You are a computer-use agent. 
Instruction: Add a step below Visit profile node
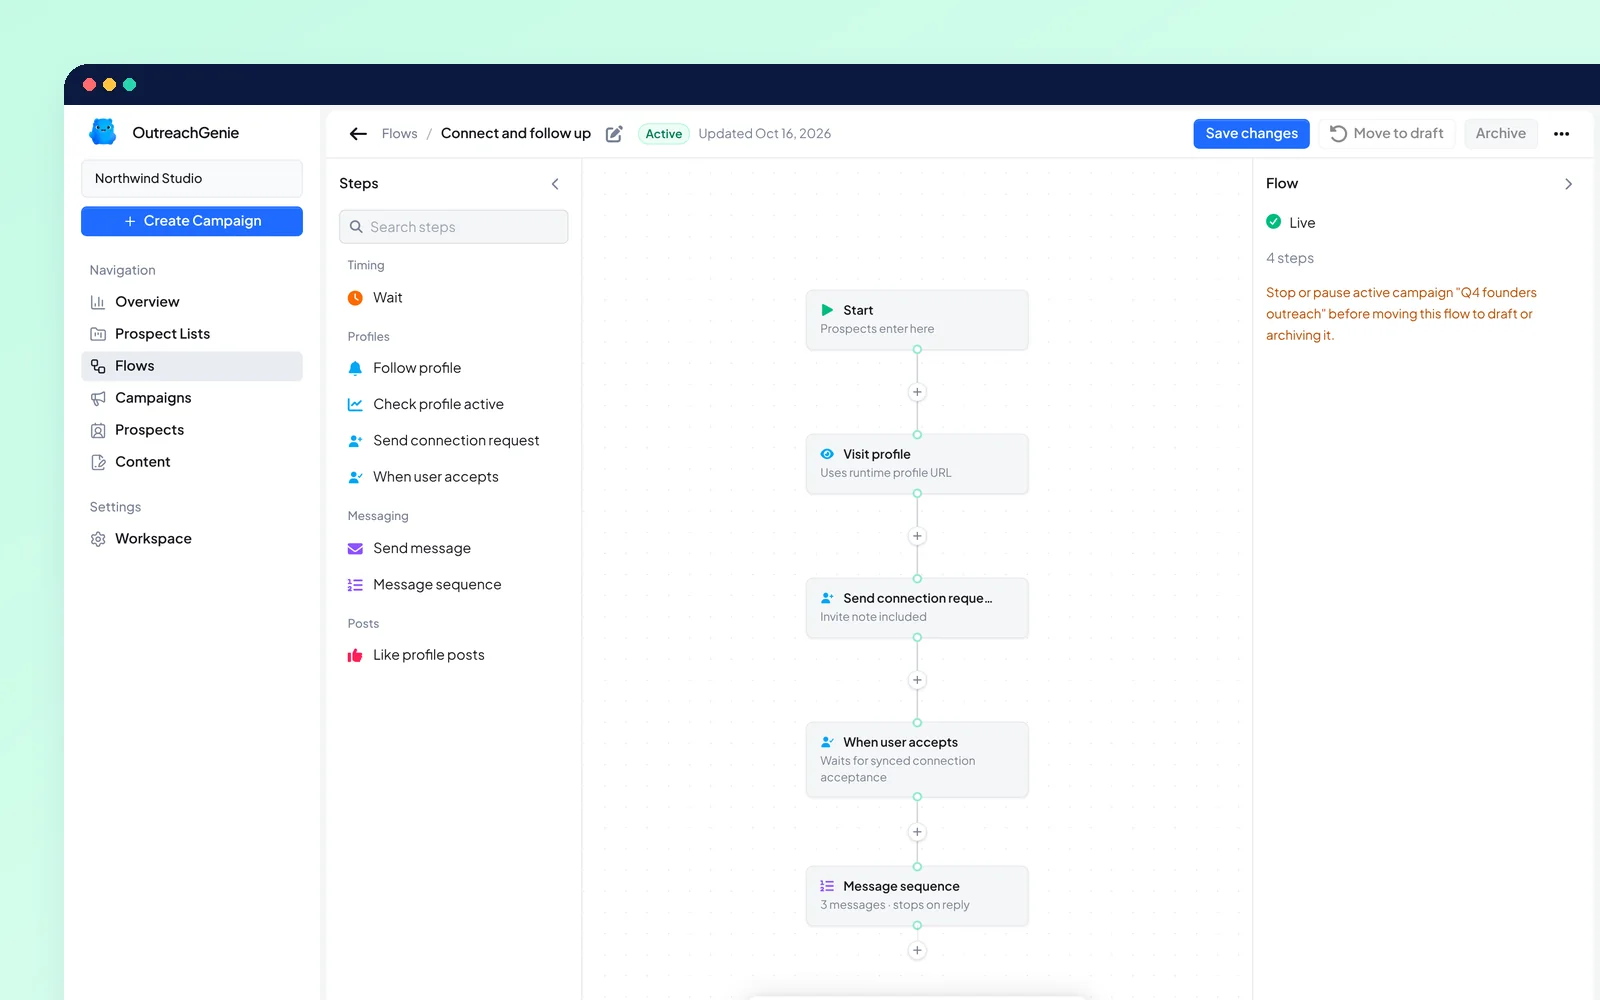click(x=917, y=536)
